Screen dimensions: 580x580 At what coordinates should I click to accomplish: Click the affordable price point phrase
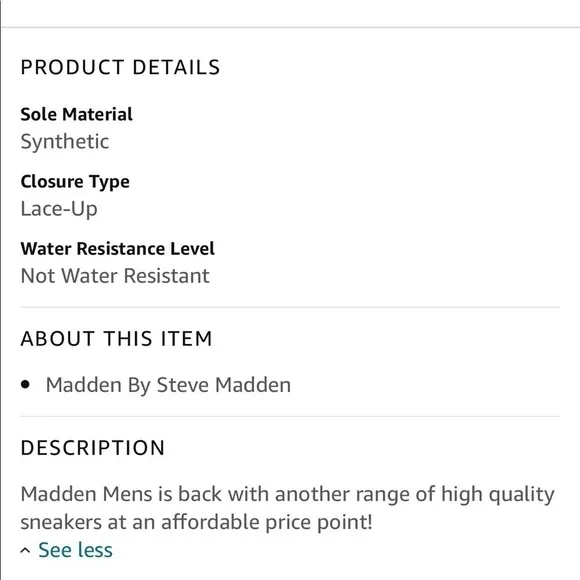266,523
